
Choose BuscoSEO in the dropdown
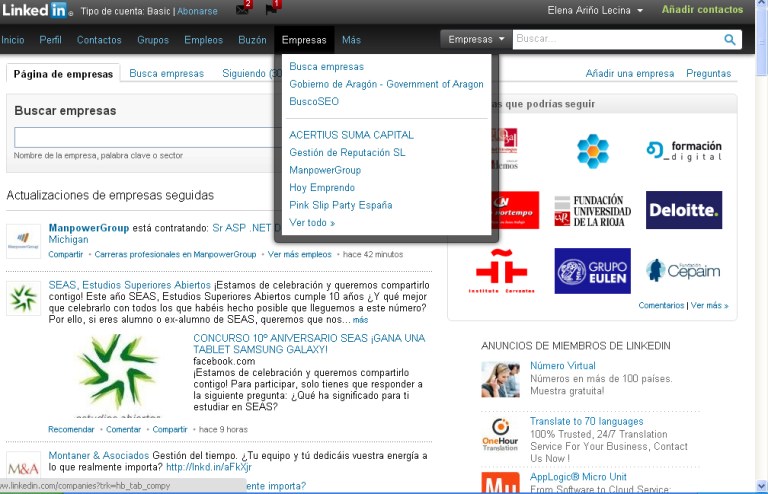tap(314, 101)
